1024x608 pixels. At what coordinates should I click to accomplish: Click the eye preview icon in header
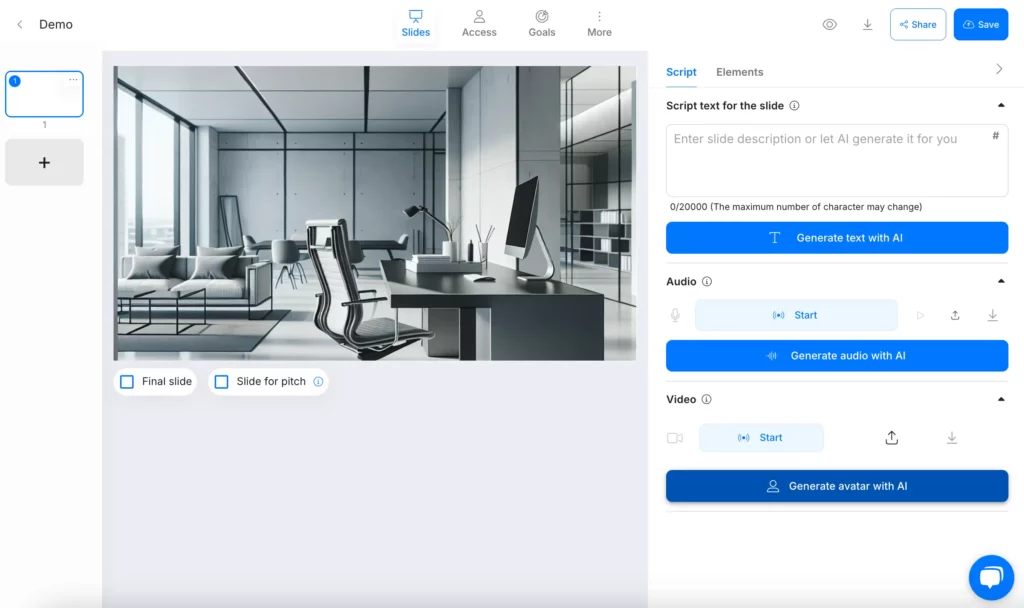[x=829, y=24]
